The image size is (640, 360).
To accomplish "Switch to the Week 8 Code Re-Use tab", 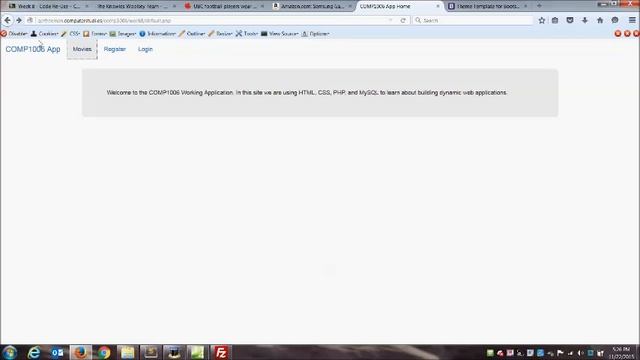I will 48,6.
